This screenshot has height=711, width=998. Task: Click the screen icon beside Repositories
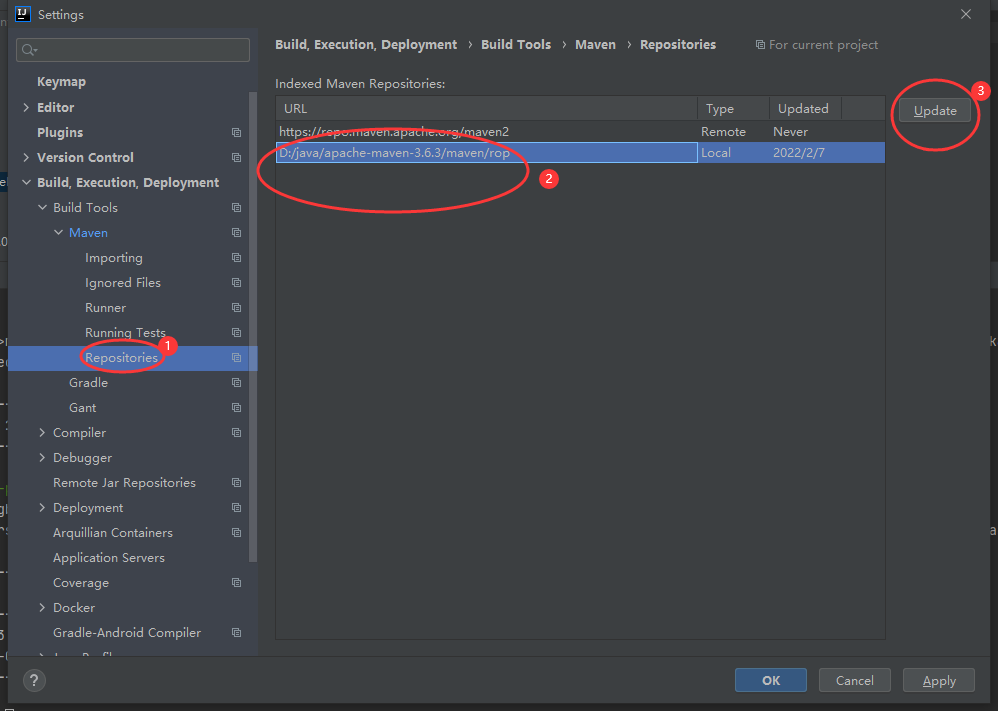click(x=236, y=357)
